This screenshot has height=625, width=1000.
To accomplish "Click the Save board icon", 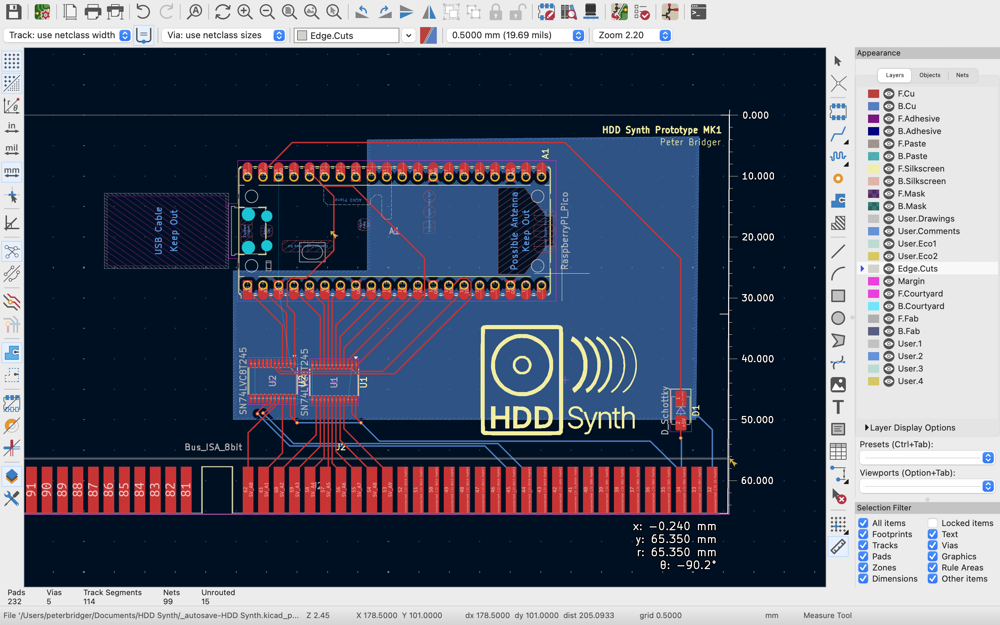I will coord(15,12).
